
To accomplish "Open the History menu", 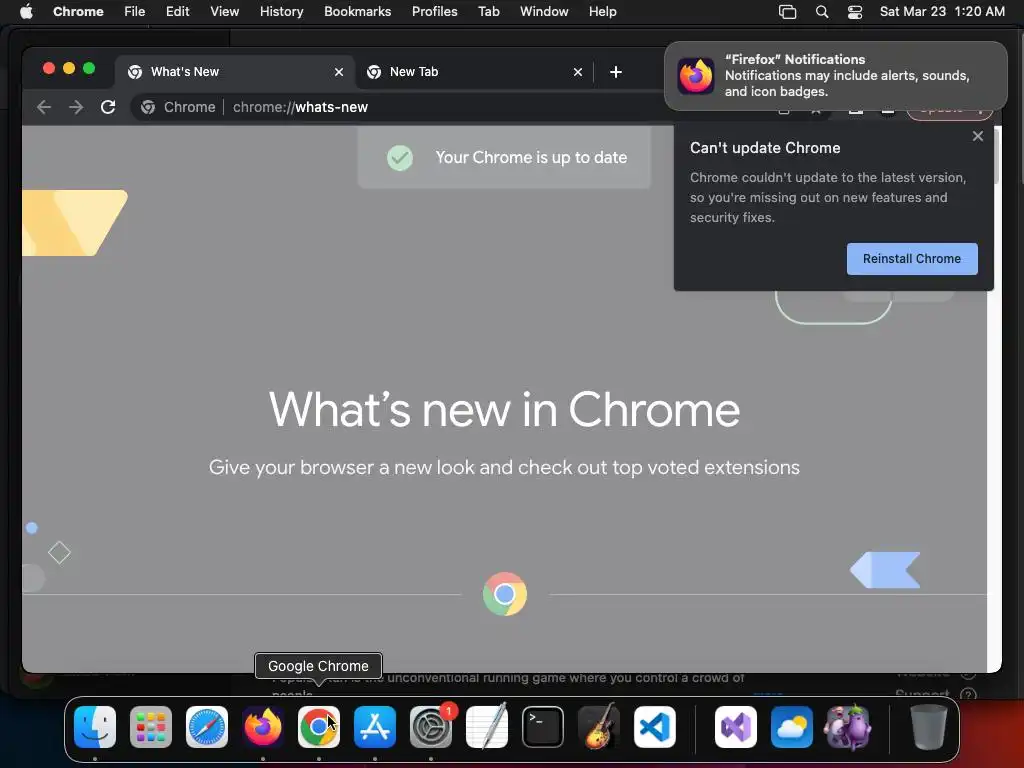I will (281, 12).
